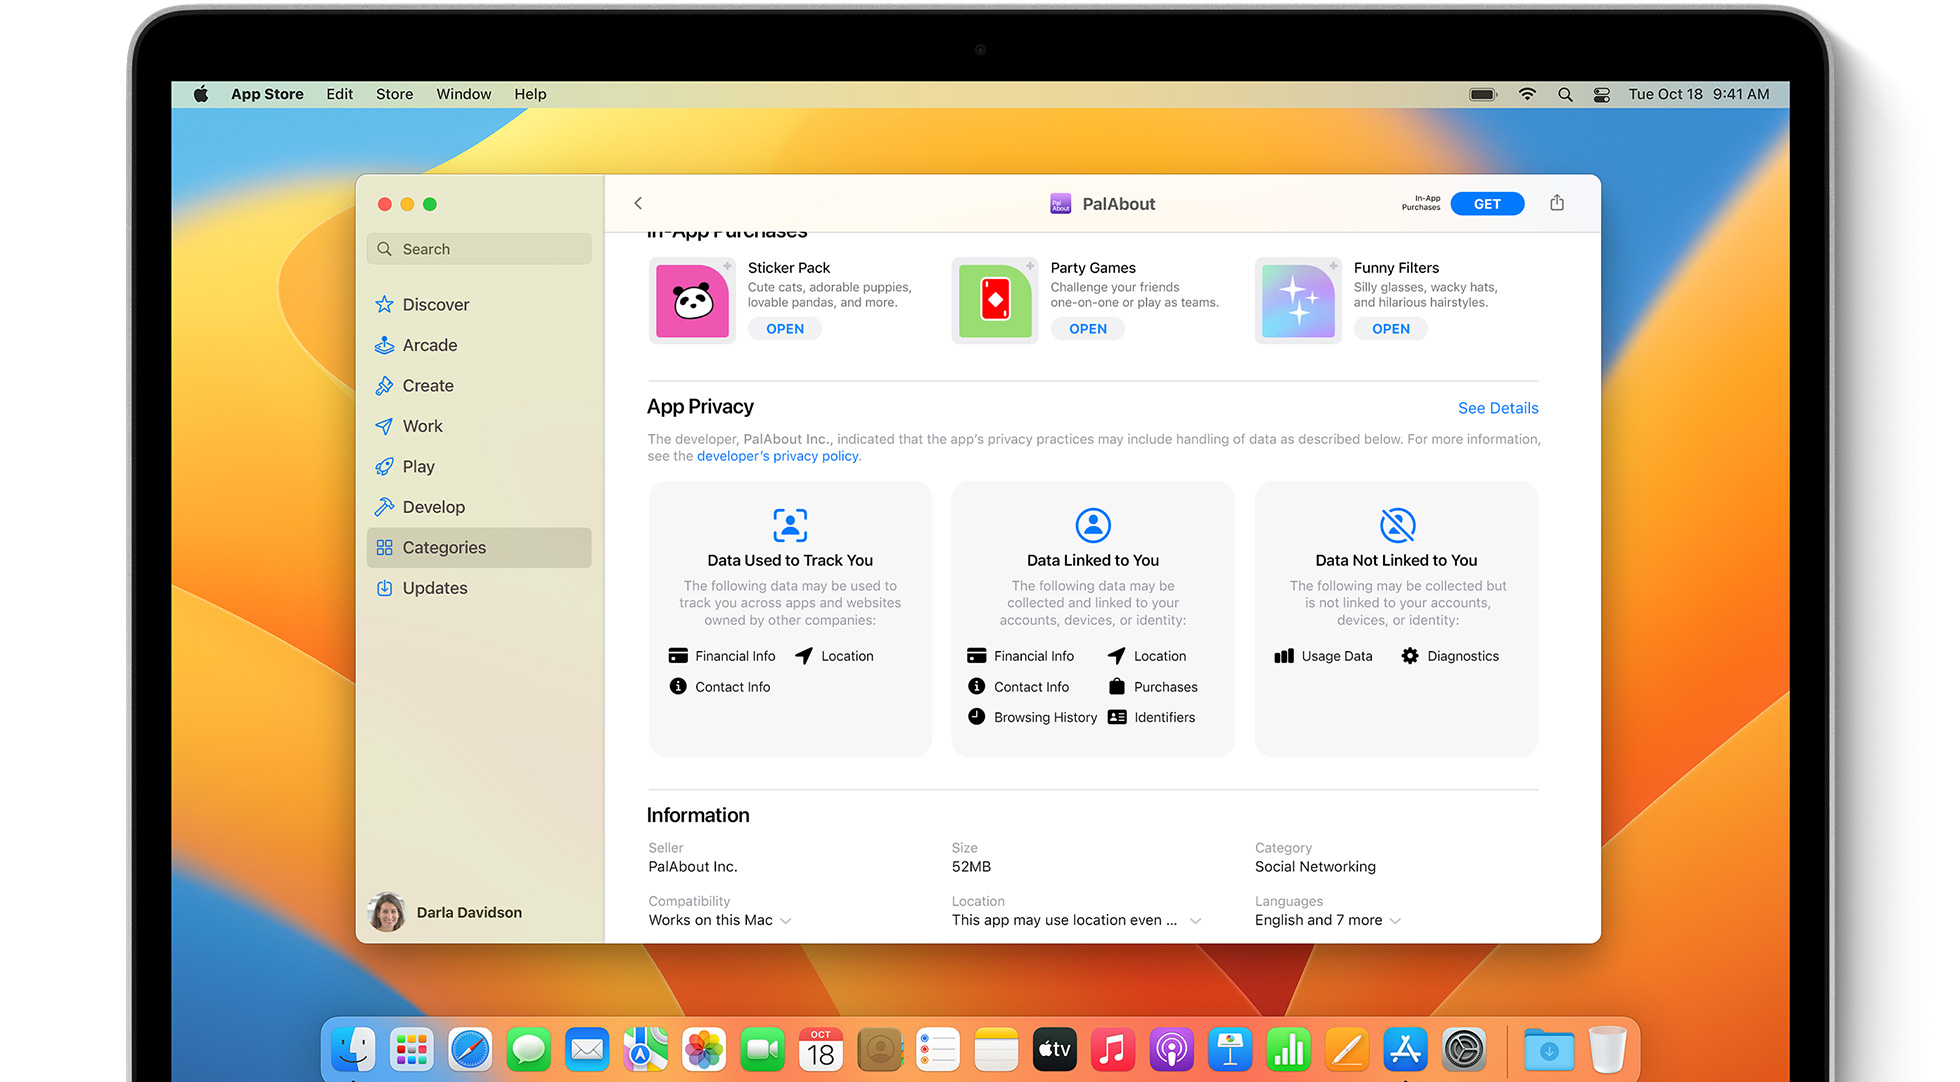Click the Sticker Pack panda icon
Screen dimensions: 1960x1082
(692, 300)
